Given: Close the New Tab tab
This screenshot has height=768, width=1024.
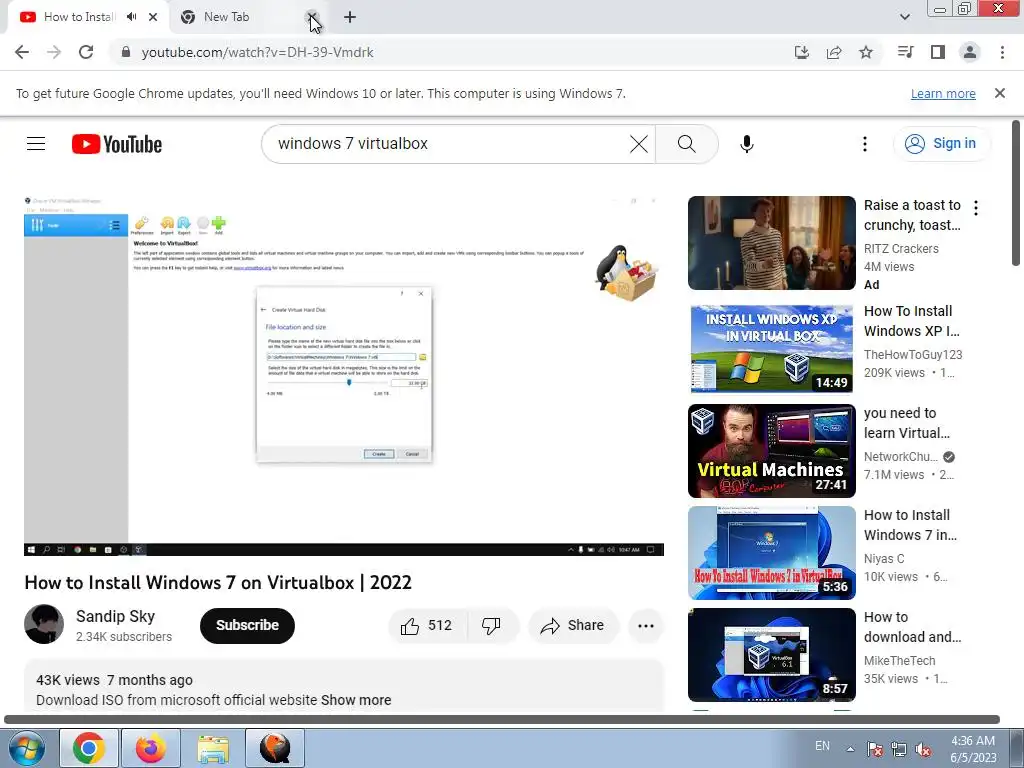Looking at the screenshot, I should click(x=312, y=17).
